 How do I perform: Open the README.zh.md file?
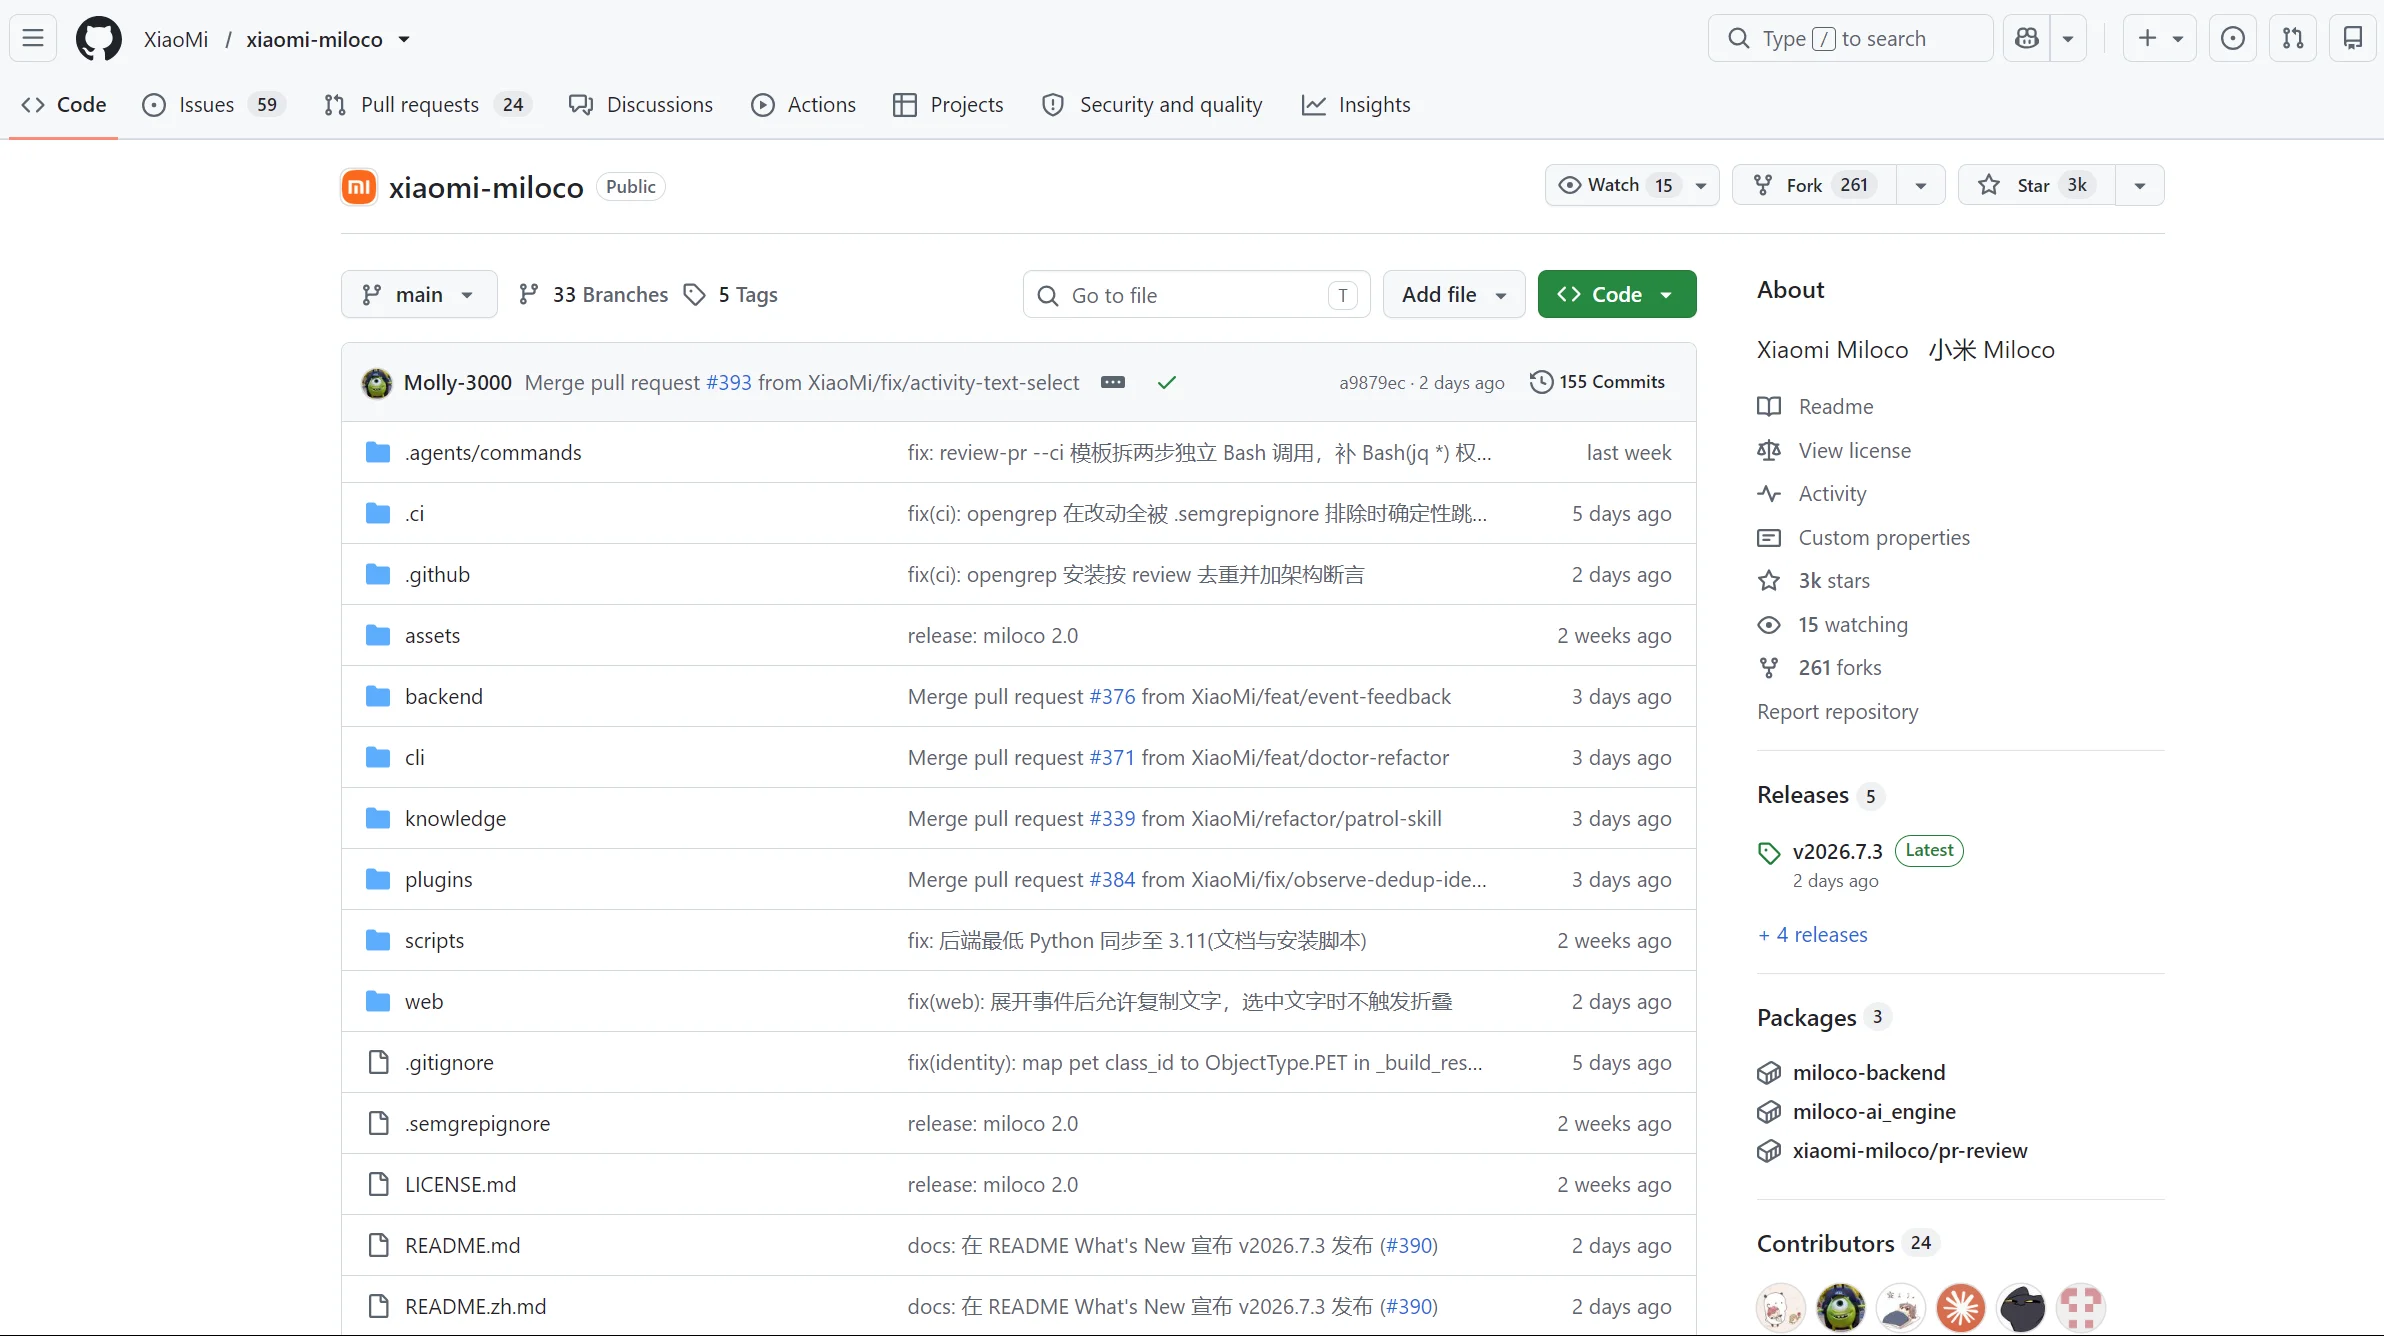(x=475, y=1307)
